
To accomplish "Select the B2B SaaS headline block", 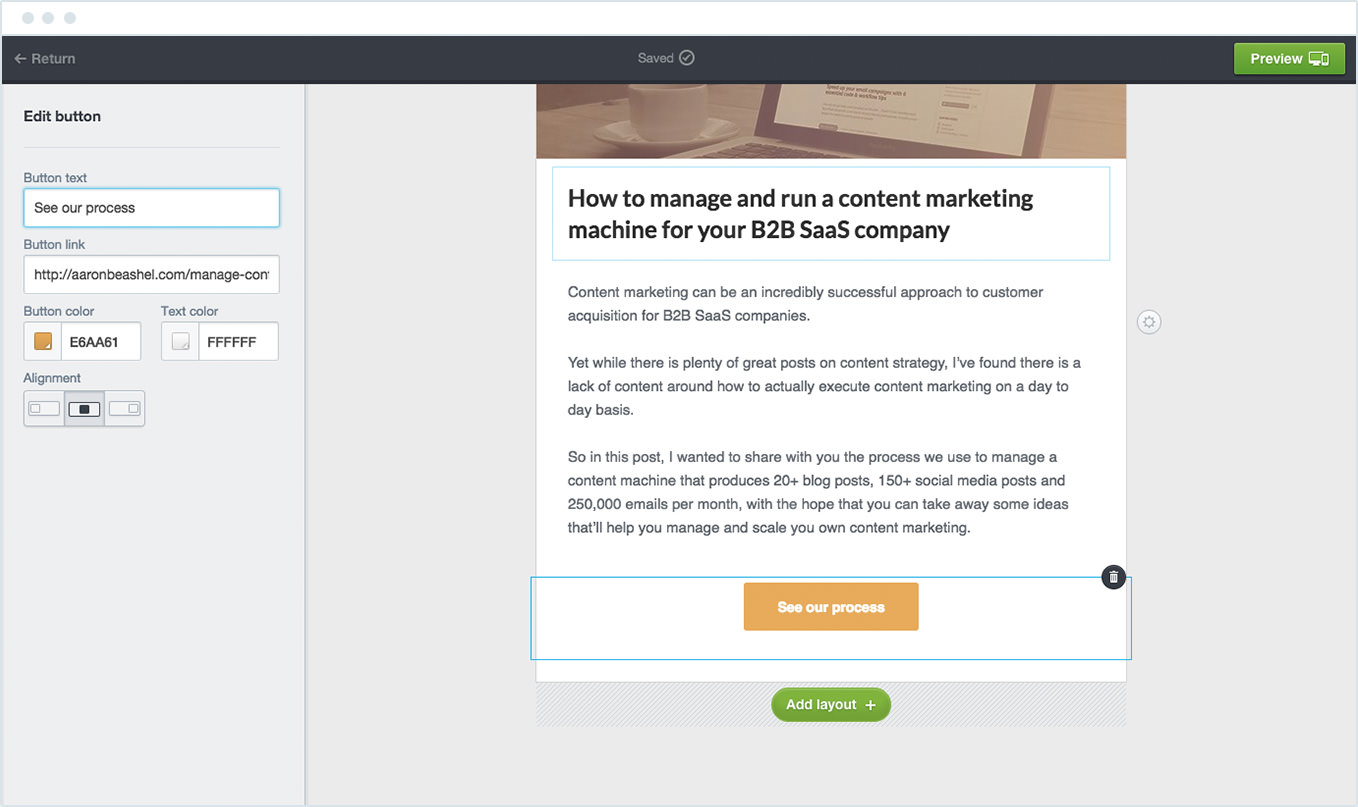I will 830,213.
